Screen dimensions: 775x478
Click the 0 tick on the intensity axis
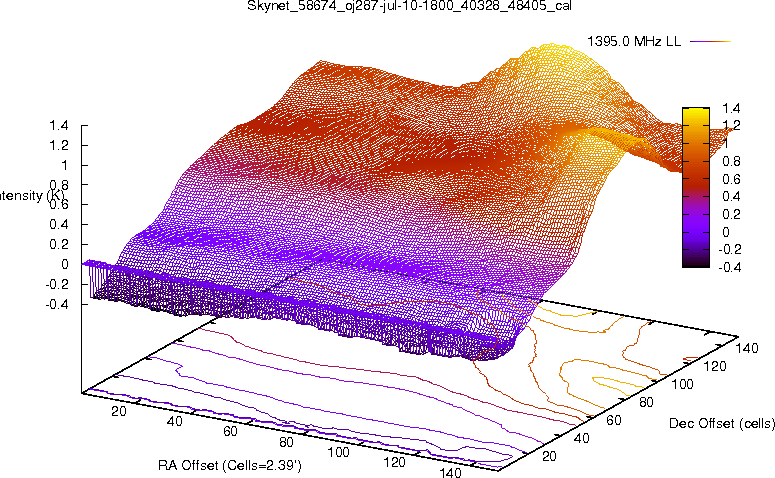coord(65,264)
